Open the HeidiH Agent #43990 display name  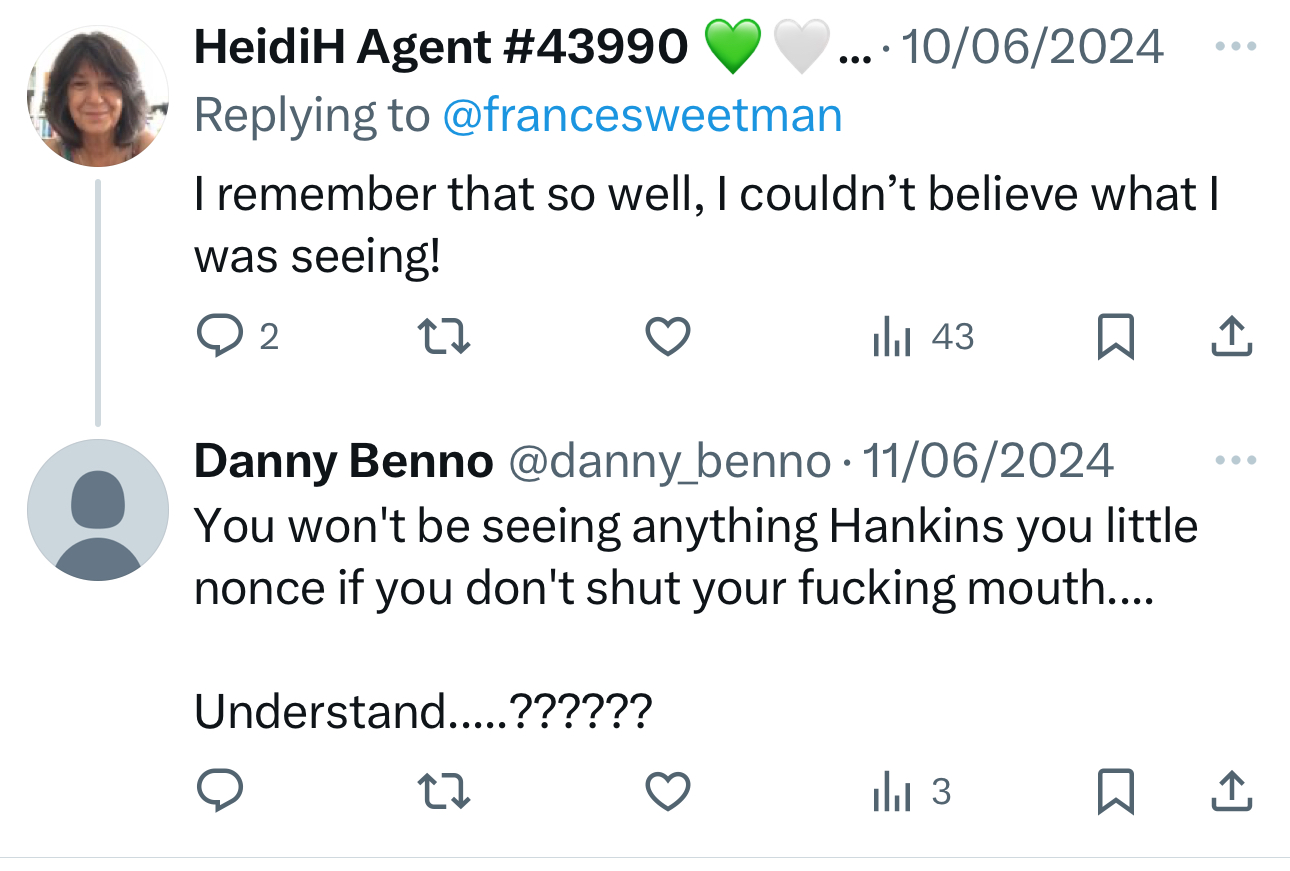pyautogui.click(x=441, y=46)
